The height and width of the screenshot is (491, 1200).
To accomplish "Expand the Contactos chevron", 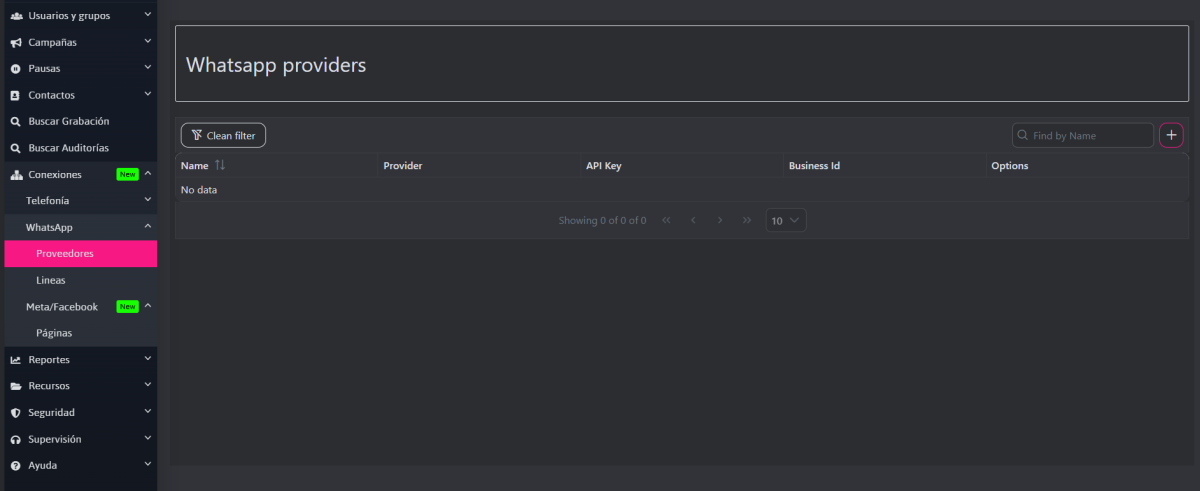I will (x=148, y=94).
